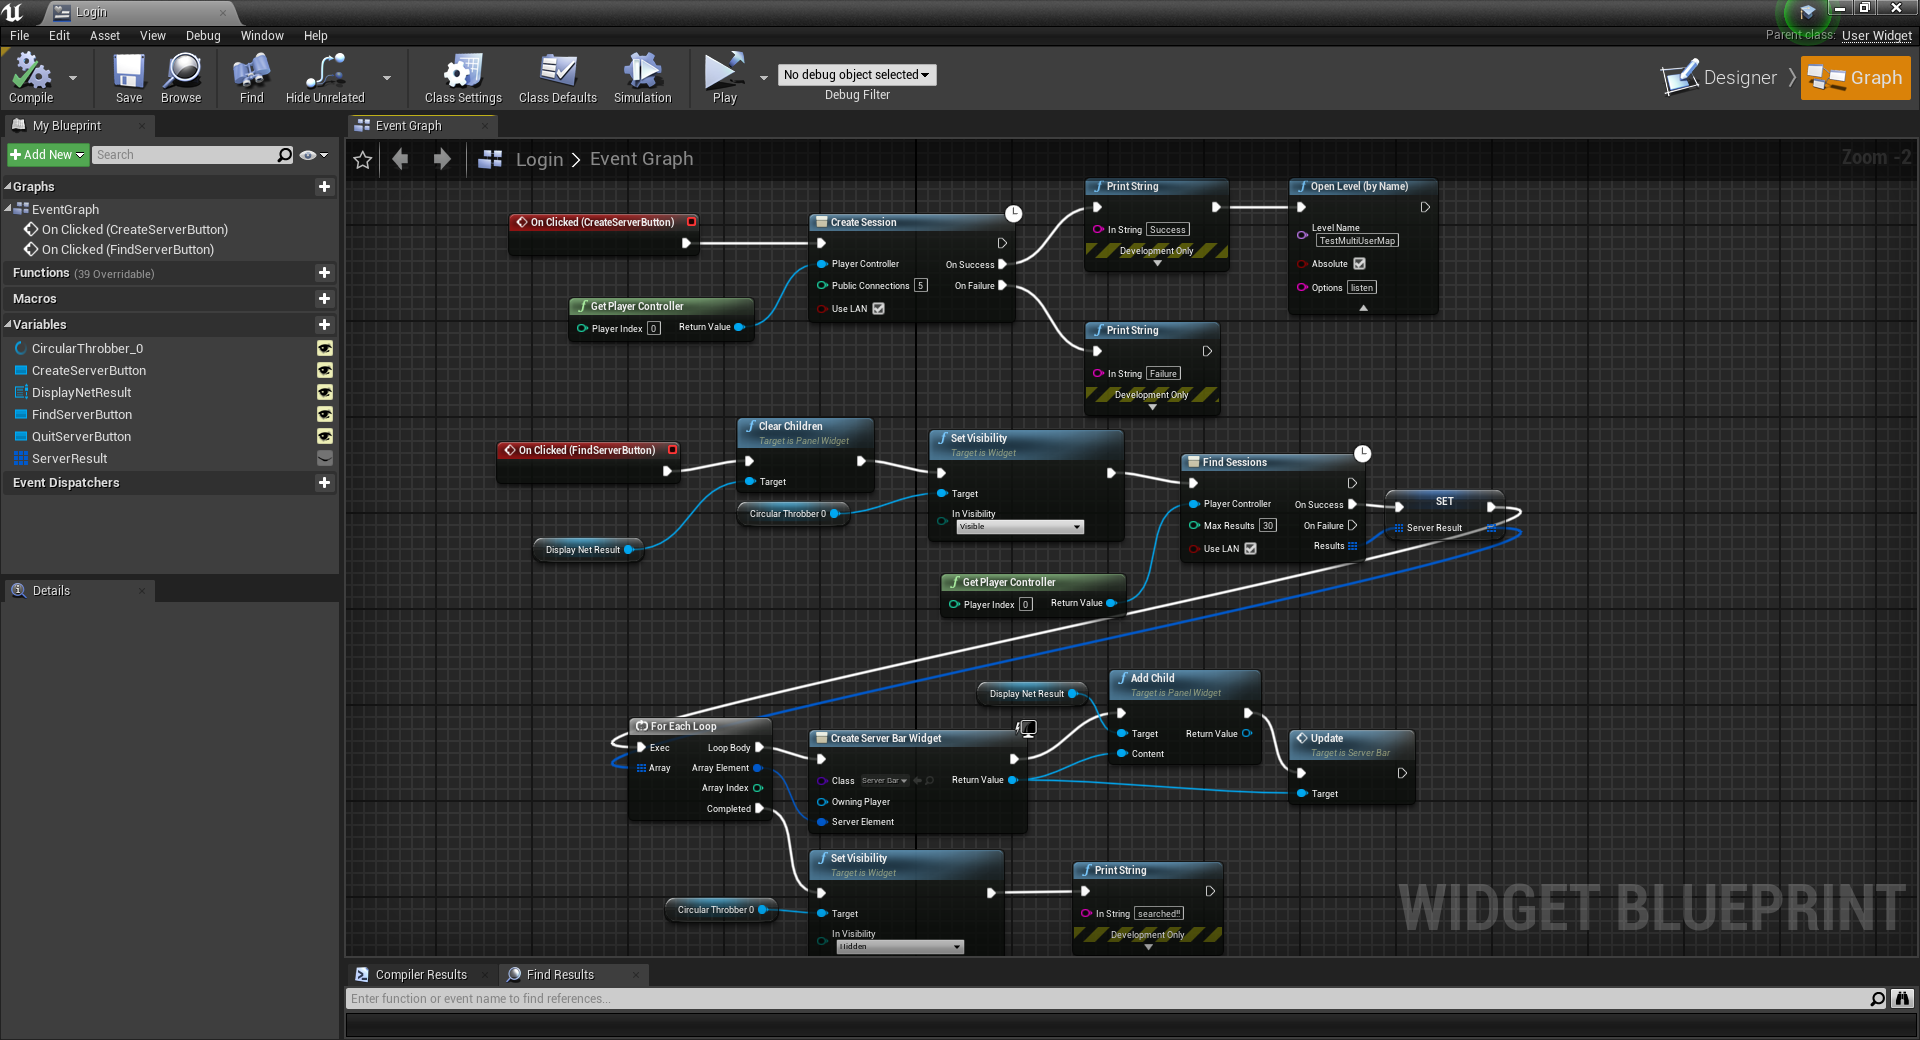Select ServerResult variable

click(69, 459)
